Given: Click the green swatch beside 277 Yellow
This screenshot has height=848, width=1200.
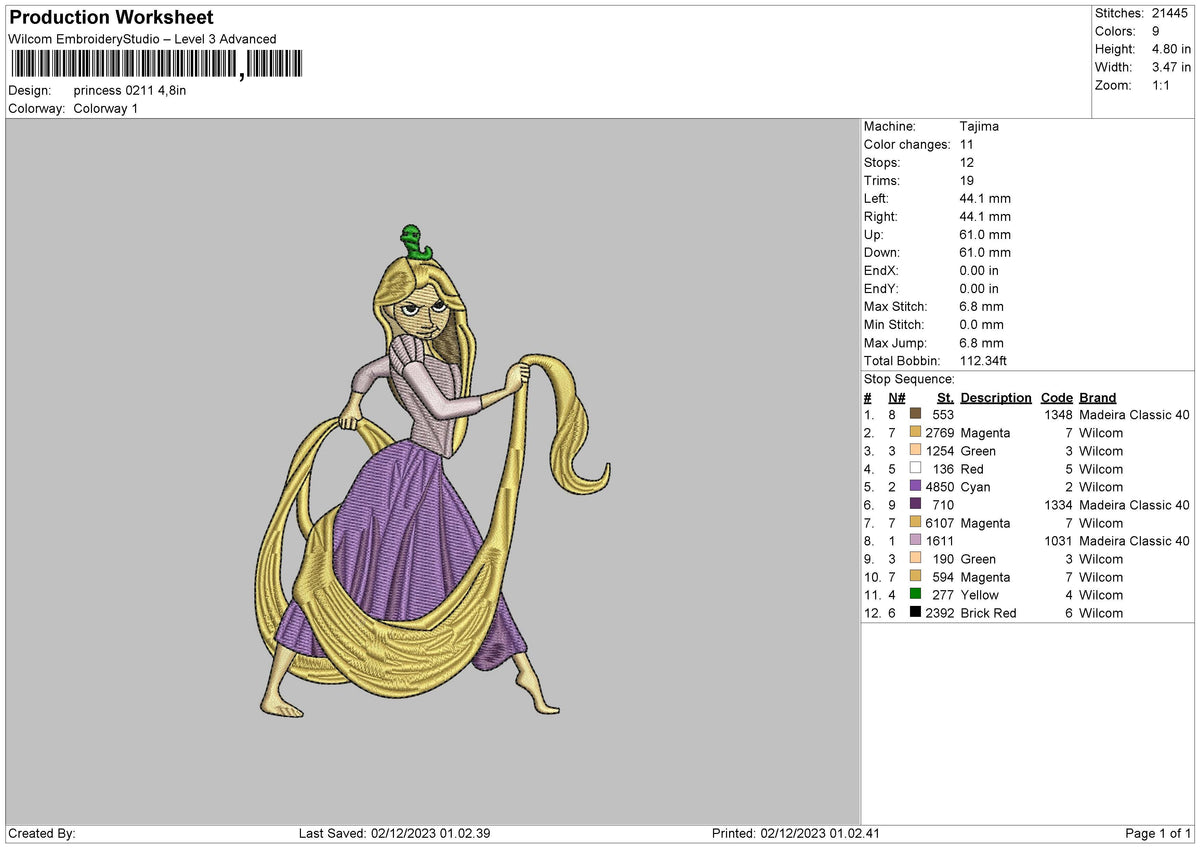Looking at the screenshot, I should (x=915, y=594).
